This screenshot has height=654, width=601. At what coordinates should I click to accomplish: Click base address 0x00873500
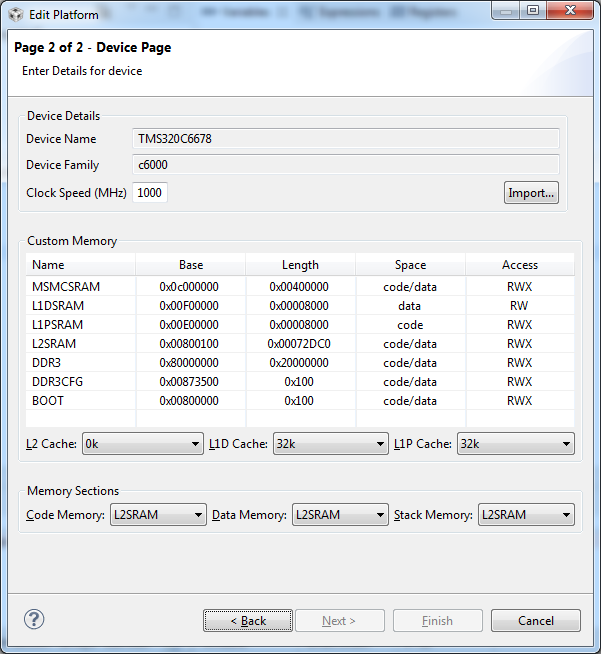coord(189,382)
